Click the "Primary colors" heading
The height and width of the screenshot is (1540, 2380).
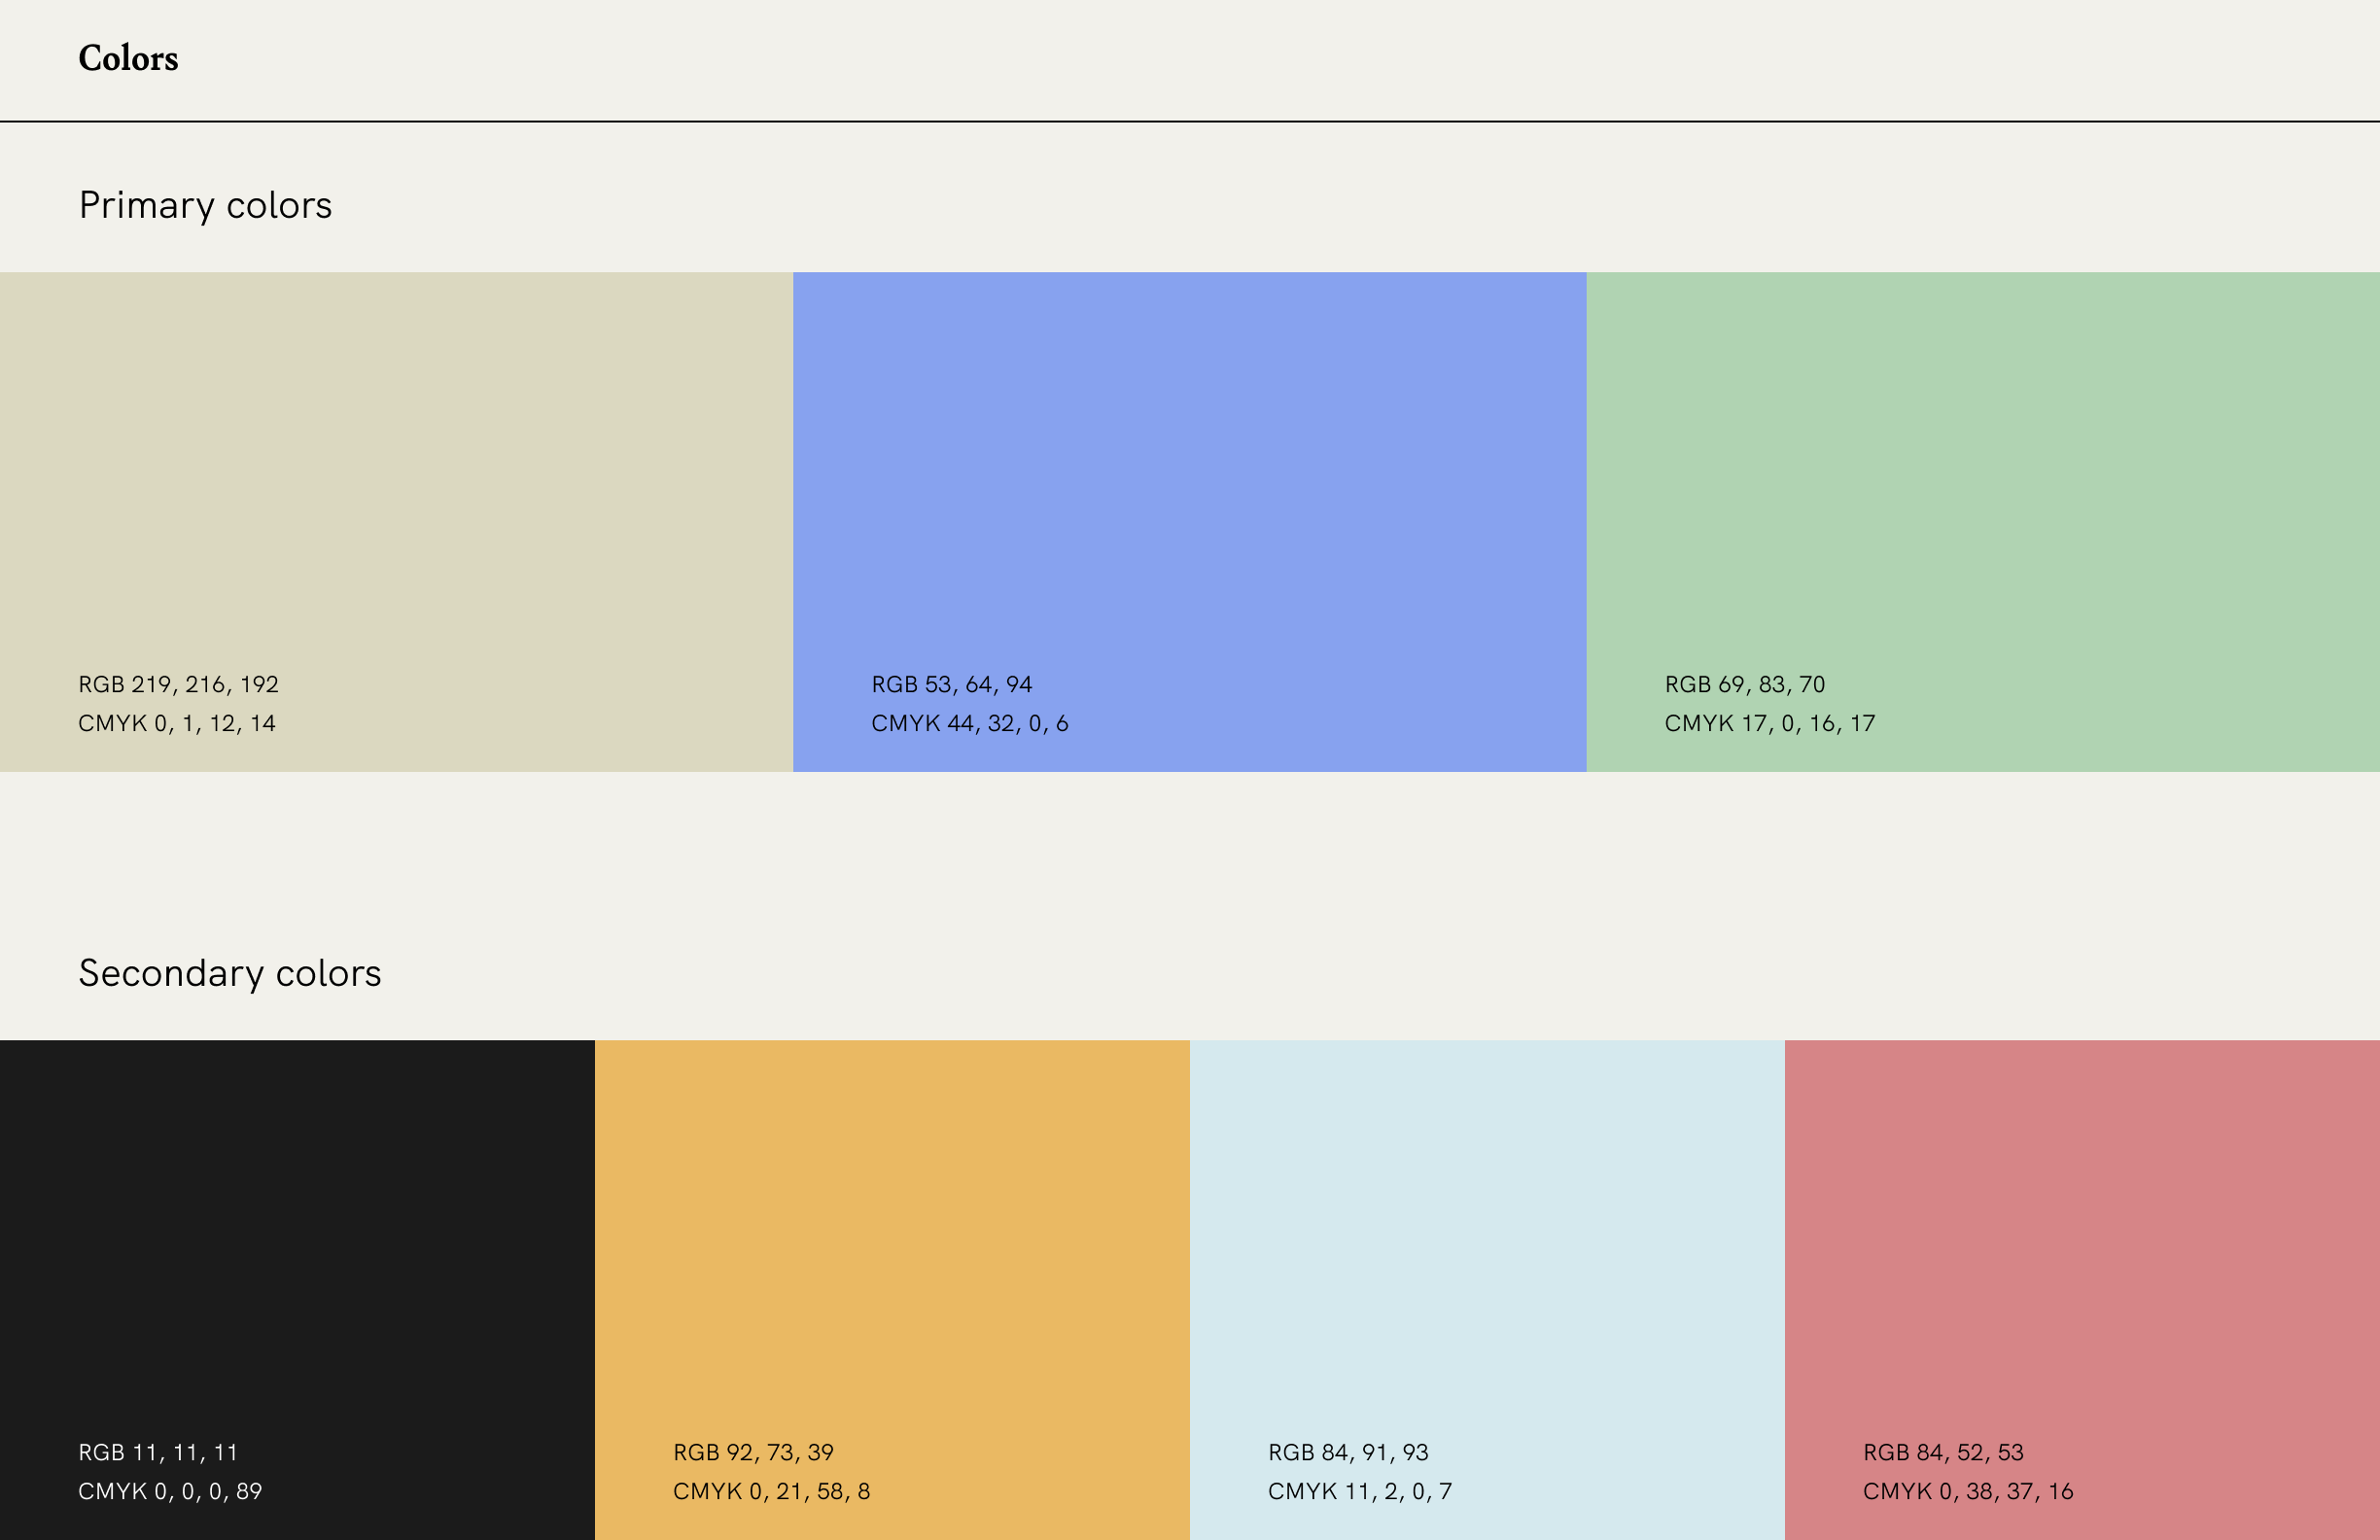click(205, 205)
